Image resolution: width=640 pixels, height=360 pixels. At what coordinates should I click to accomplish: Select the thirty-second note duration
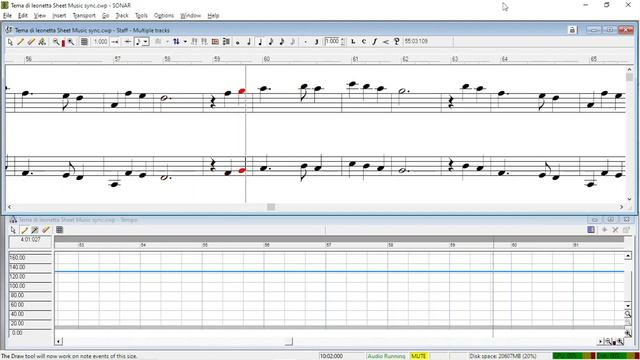[x=293, y=42]
